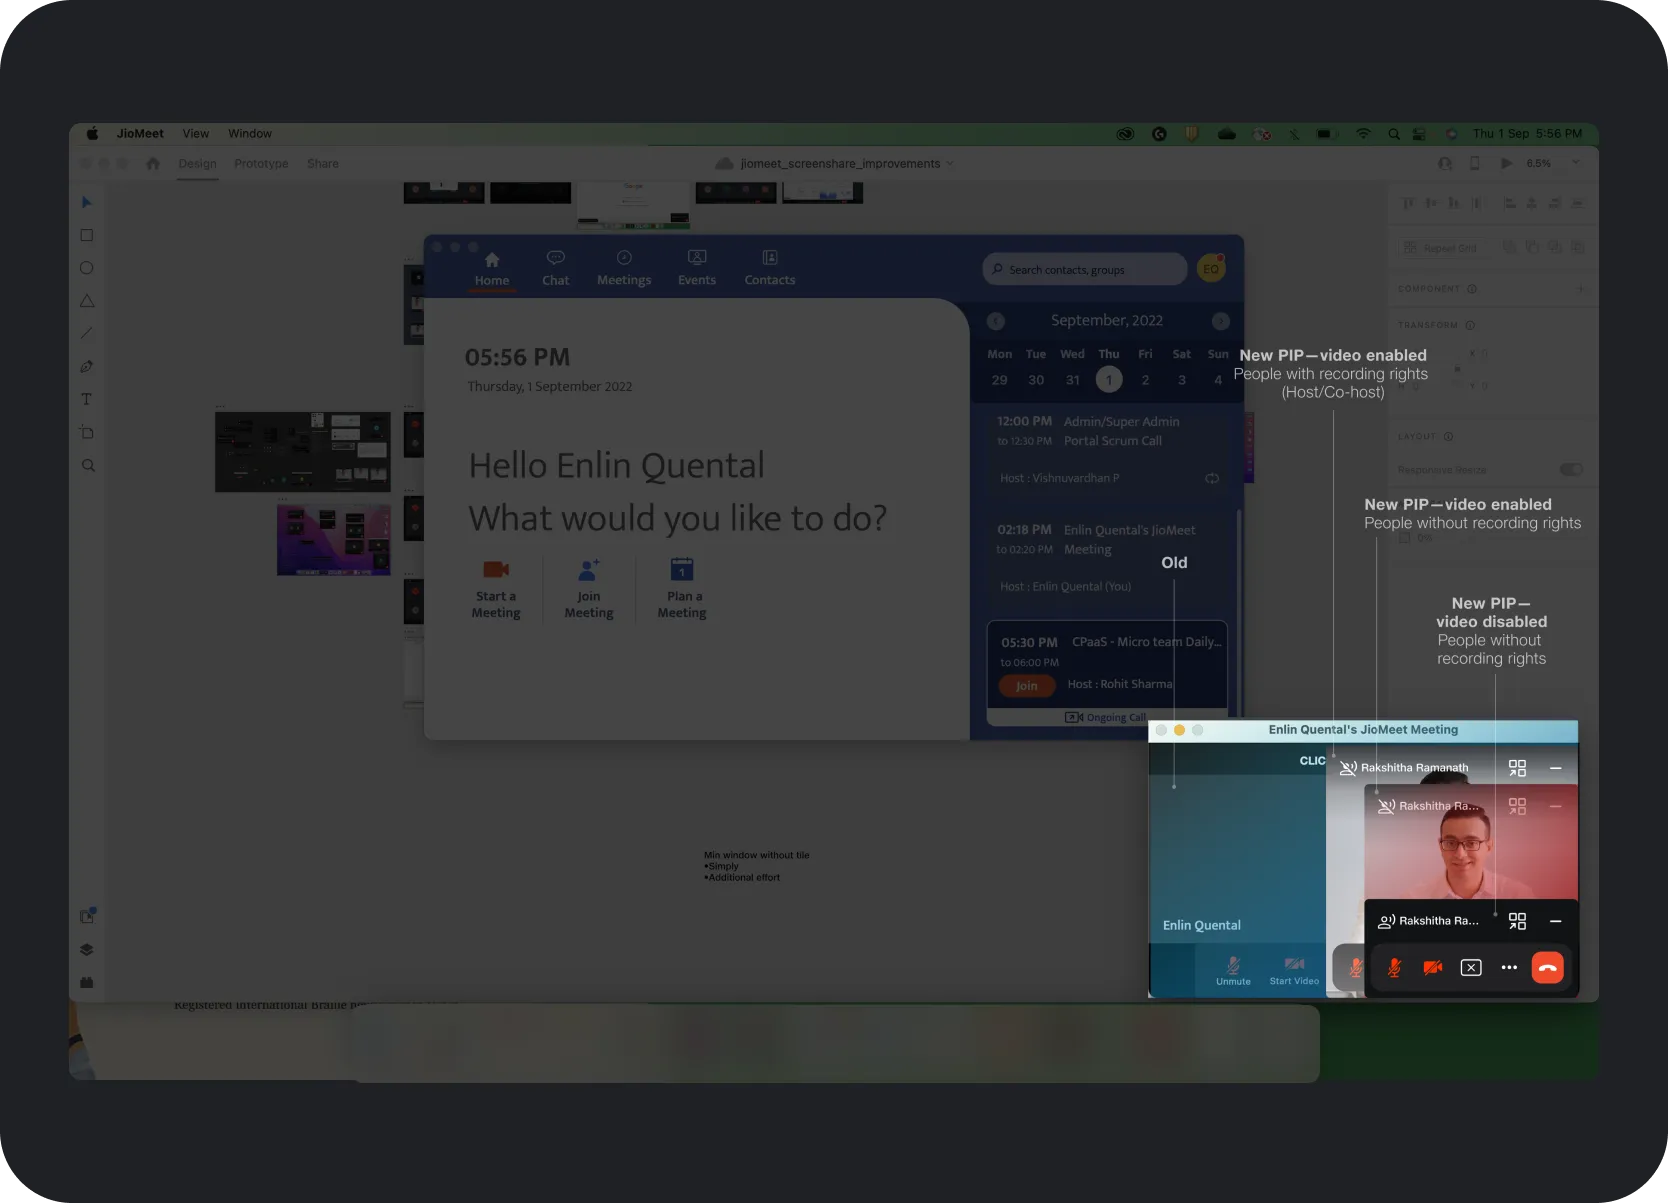The width and height of the screenshot is (1668, 1203).
Task: Go to previous month in calendar
Action: point(995,321)
